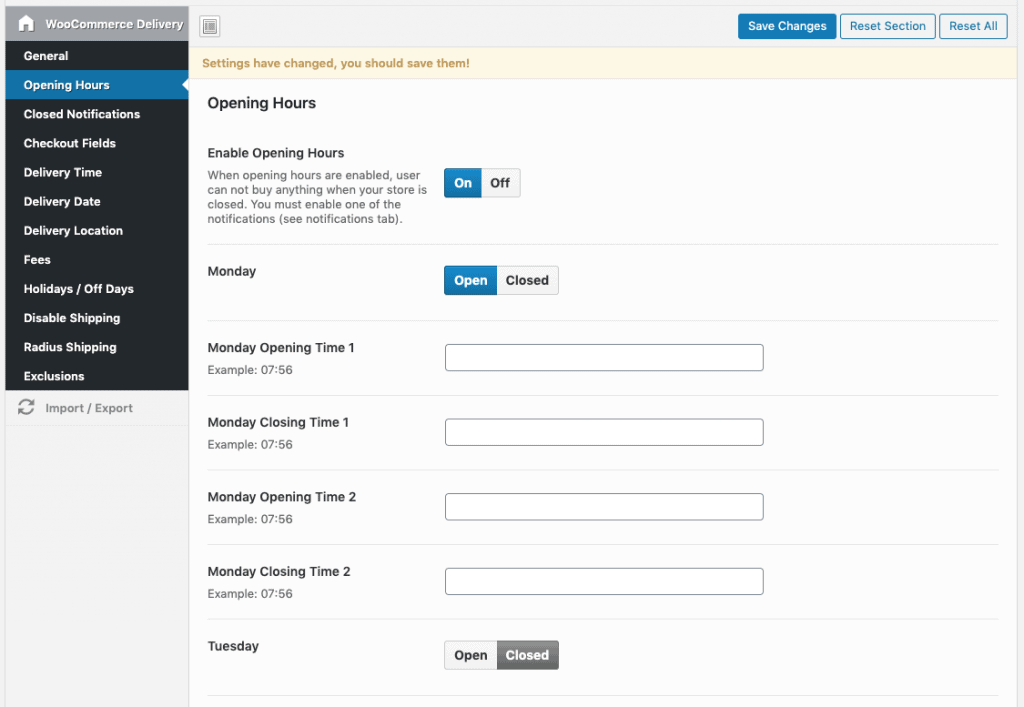Click the WooCommerce Delivery home icon
Image resolution: width=1024 pixels, height=707 pixels.
click(27, 24)
